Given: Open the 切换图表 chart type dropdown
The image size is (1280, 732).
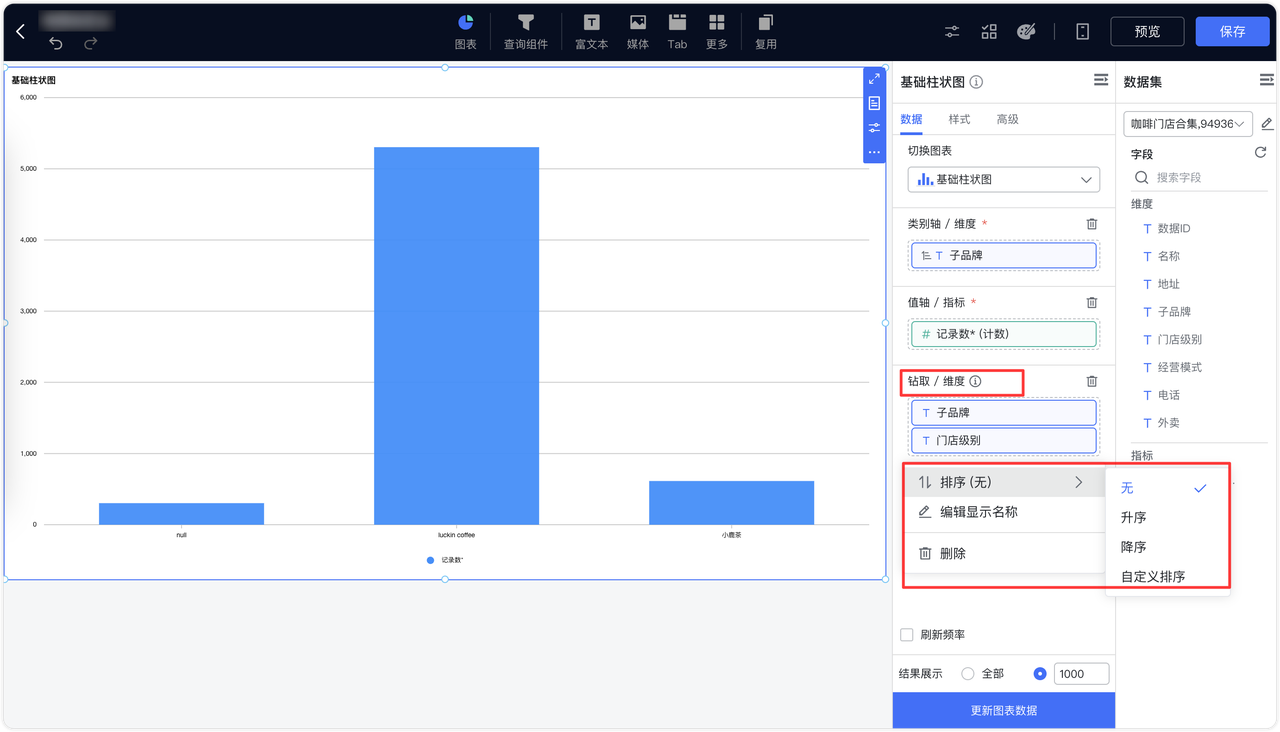Looking at the screenshot, I should click(x=1004, y=180).
